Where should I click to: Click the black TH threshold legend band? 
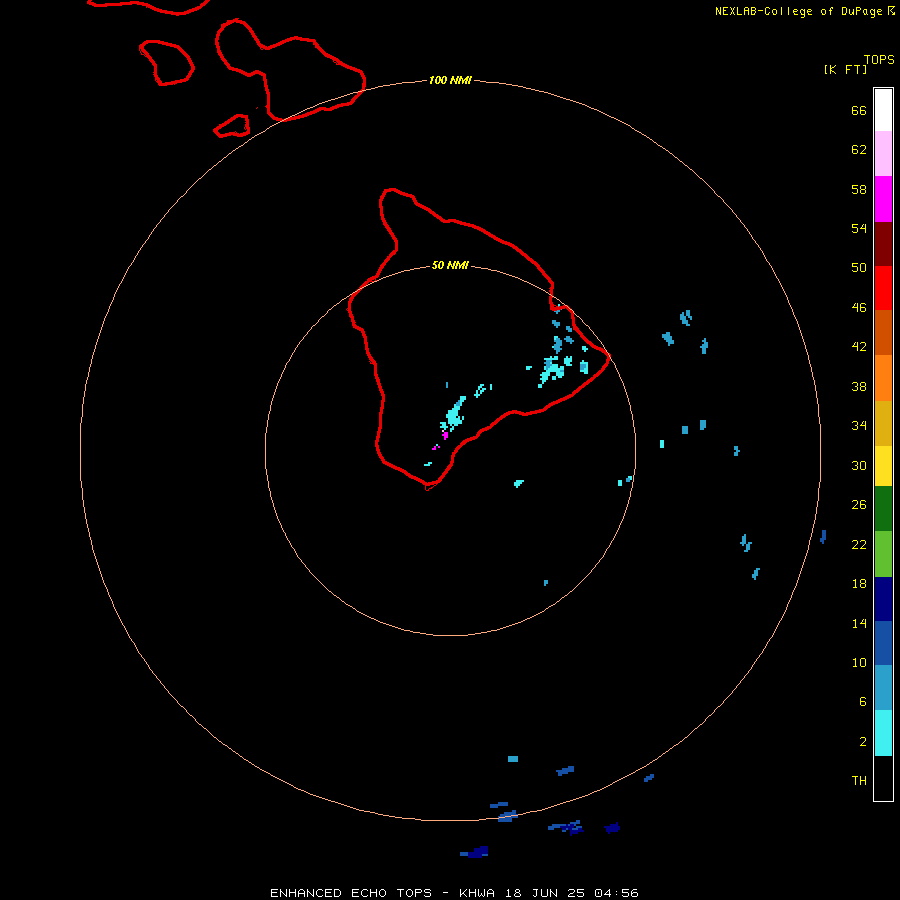[x=883, y=778]
